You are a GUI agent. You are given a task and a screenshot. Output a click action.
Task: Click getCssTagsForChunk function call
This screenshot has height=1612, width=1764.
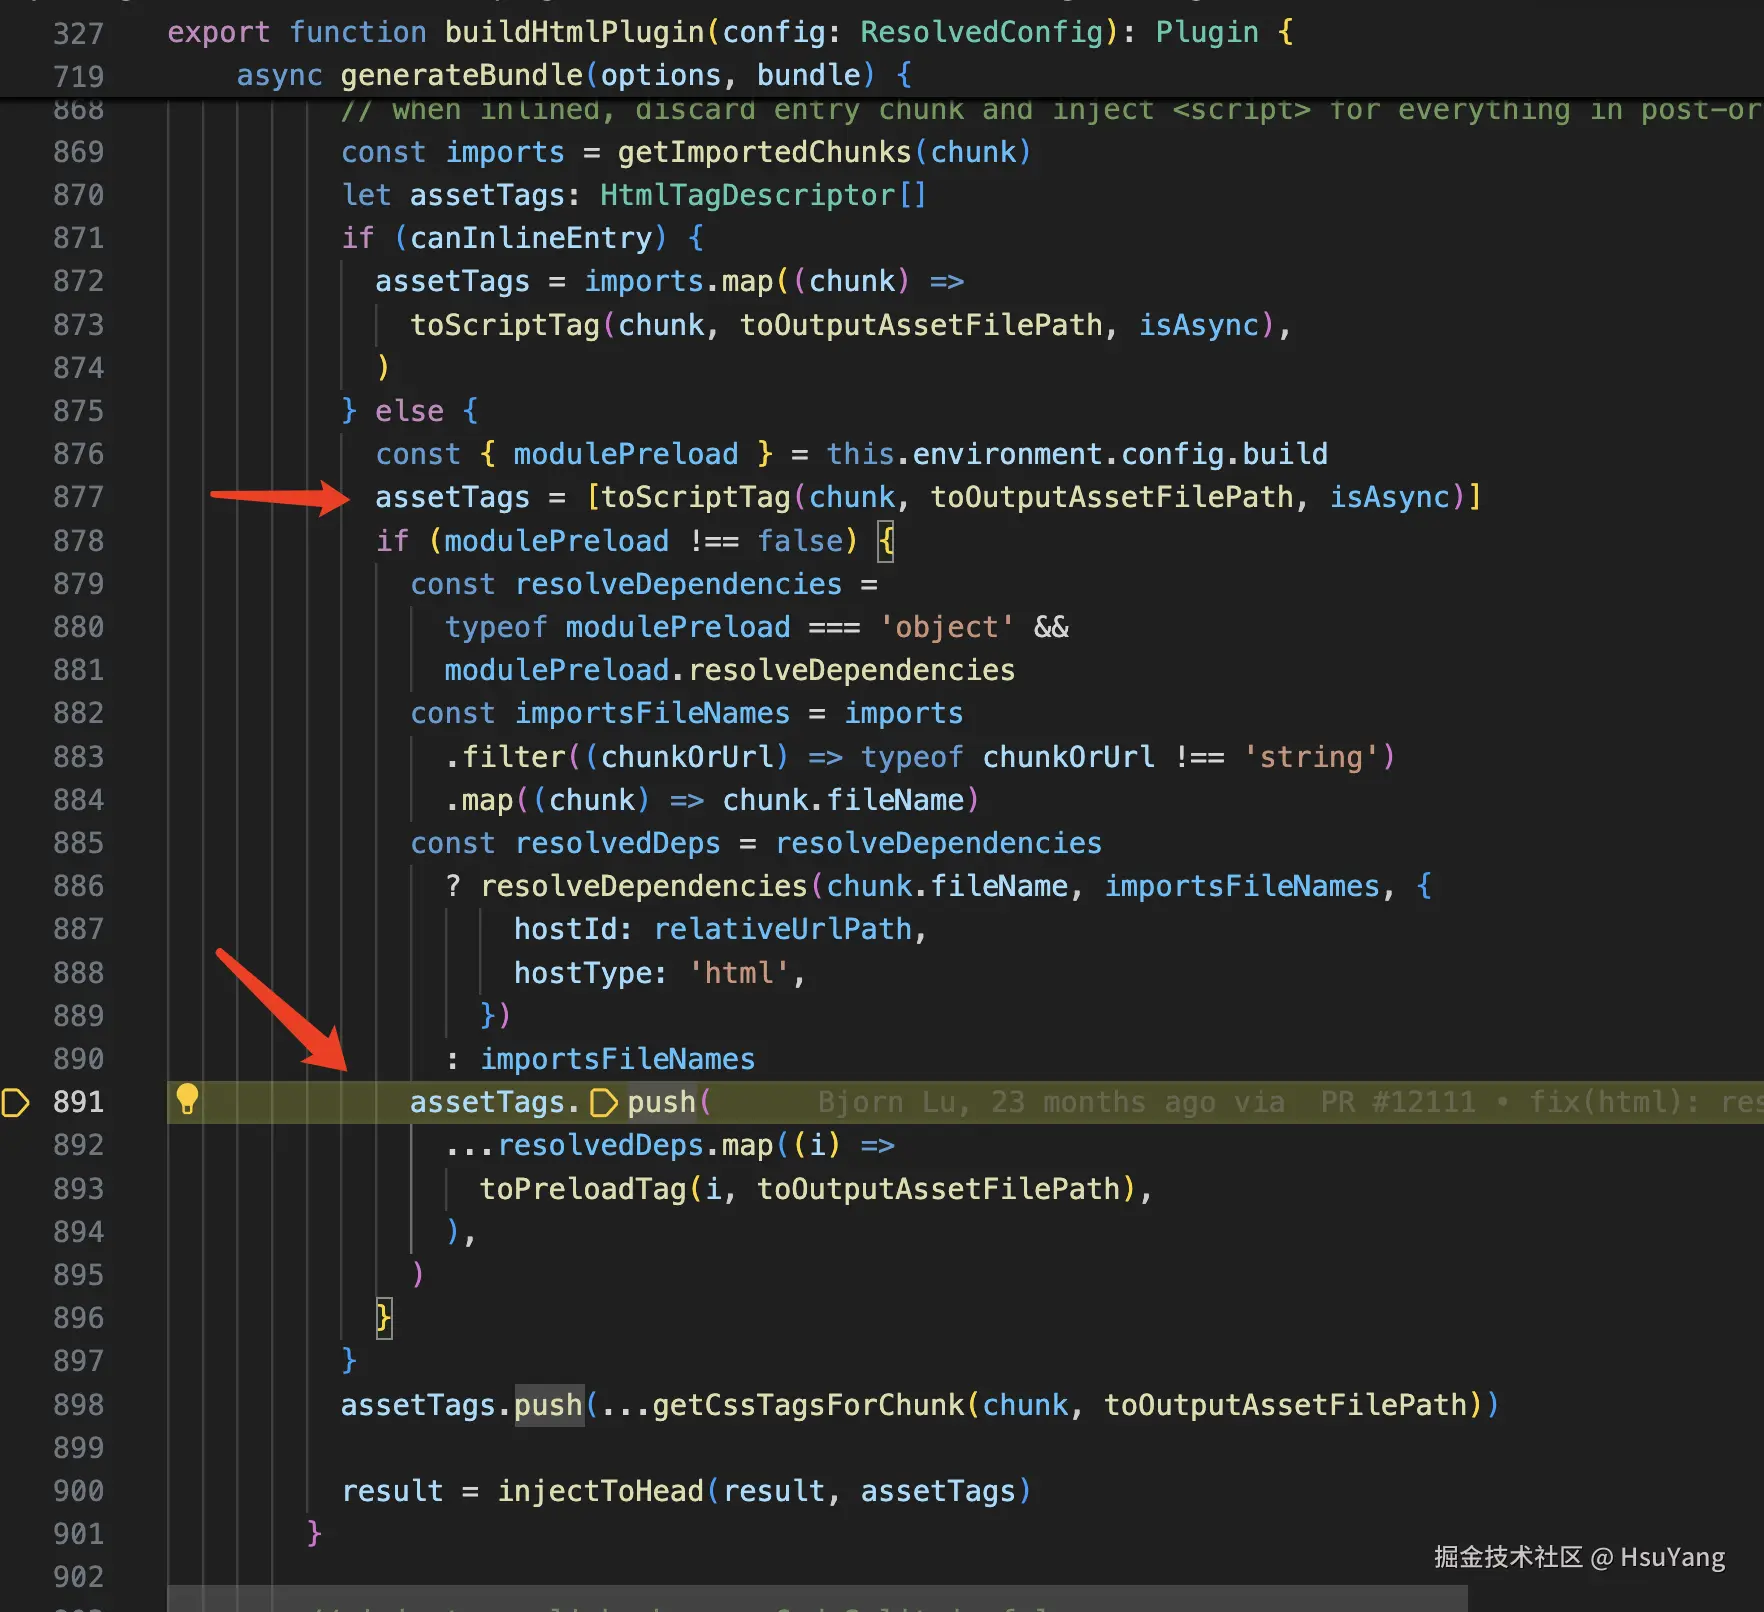pos(808,1405)
